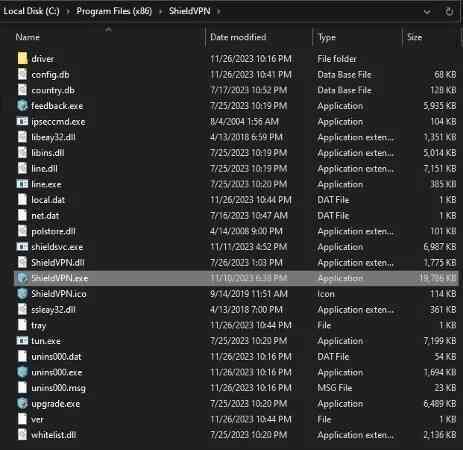Viewport: 463px width, 450px height.
Task: Expand the address bar history dropdown
Action: pos(427,12)
